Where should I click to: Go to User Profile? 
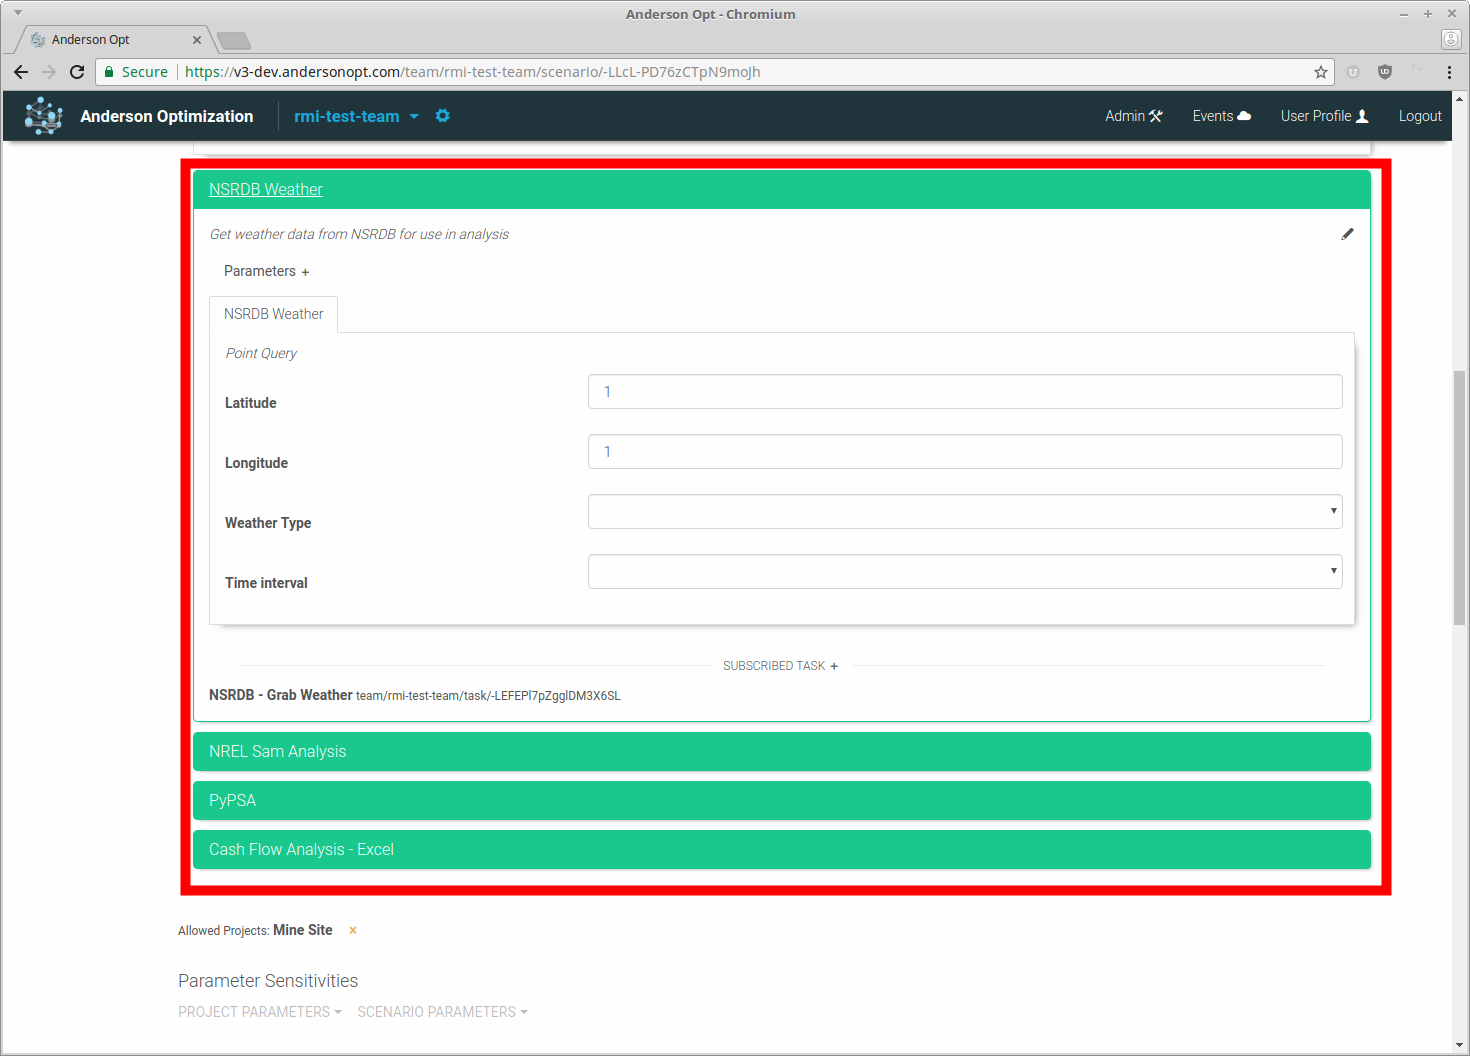click(1324, 116)
